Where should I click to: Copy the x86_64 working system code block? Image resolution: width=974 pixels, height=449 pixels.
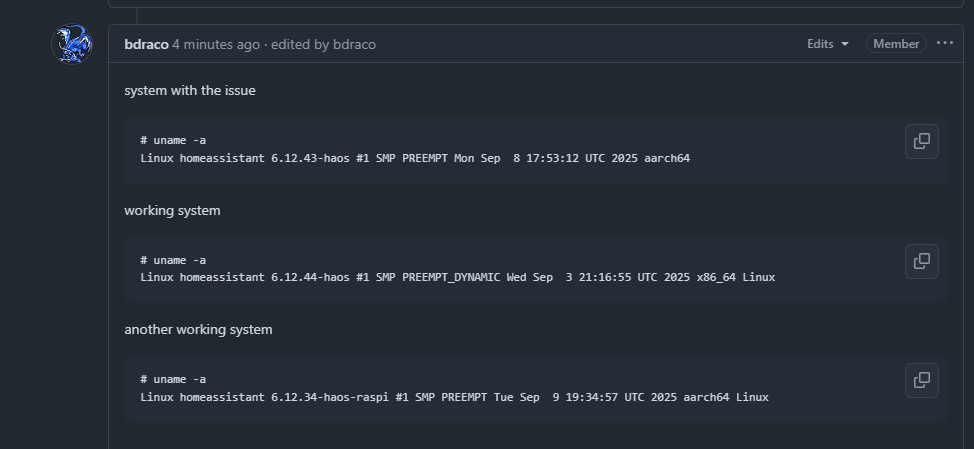pos(922,261)
